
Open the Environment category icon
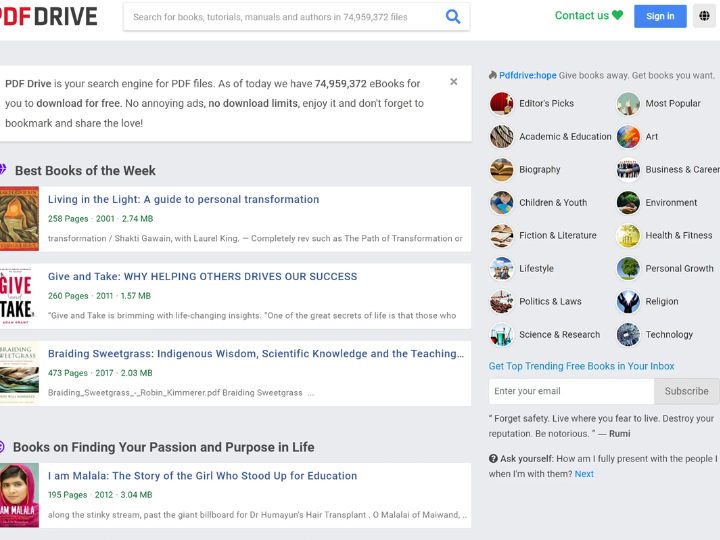(628, 202)
